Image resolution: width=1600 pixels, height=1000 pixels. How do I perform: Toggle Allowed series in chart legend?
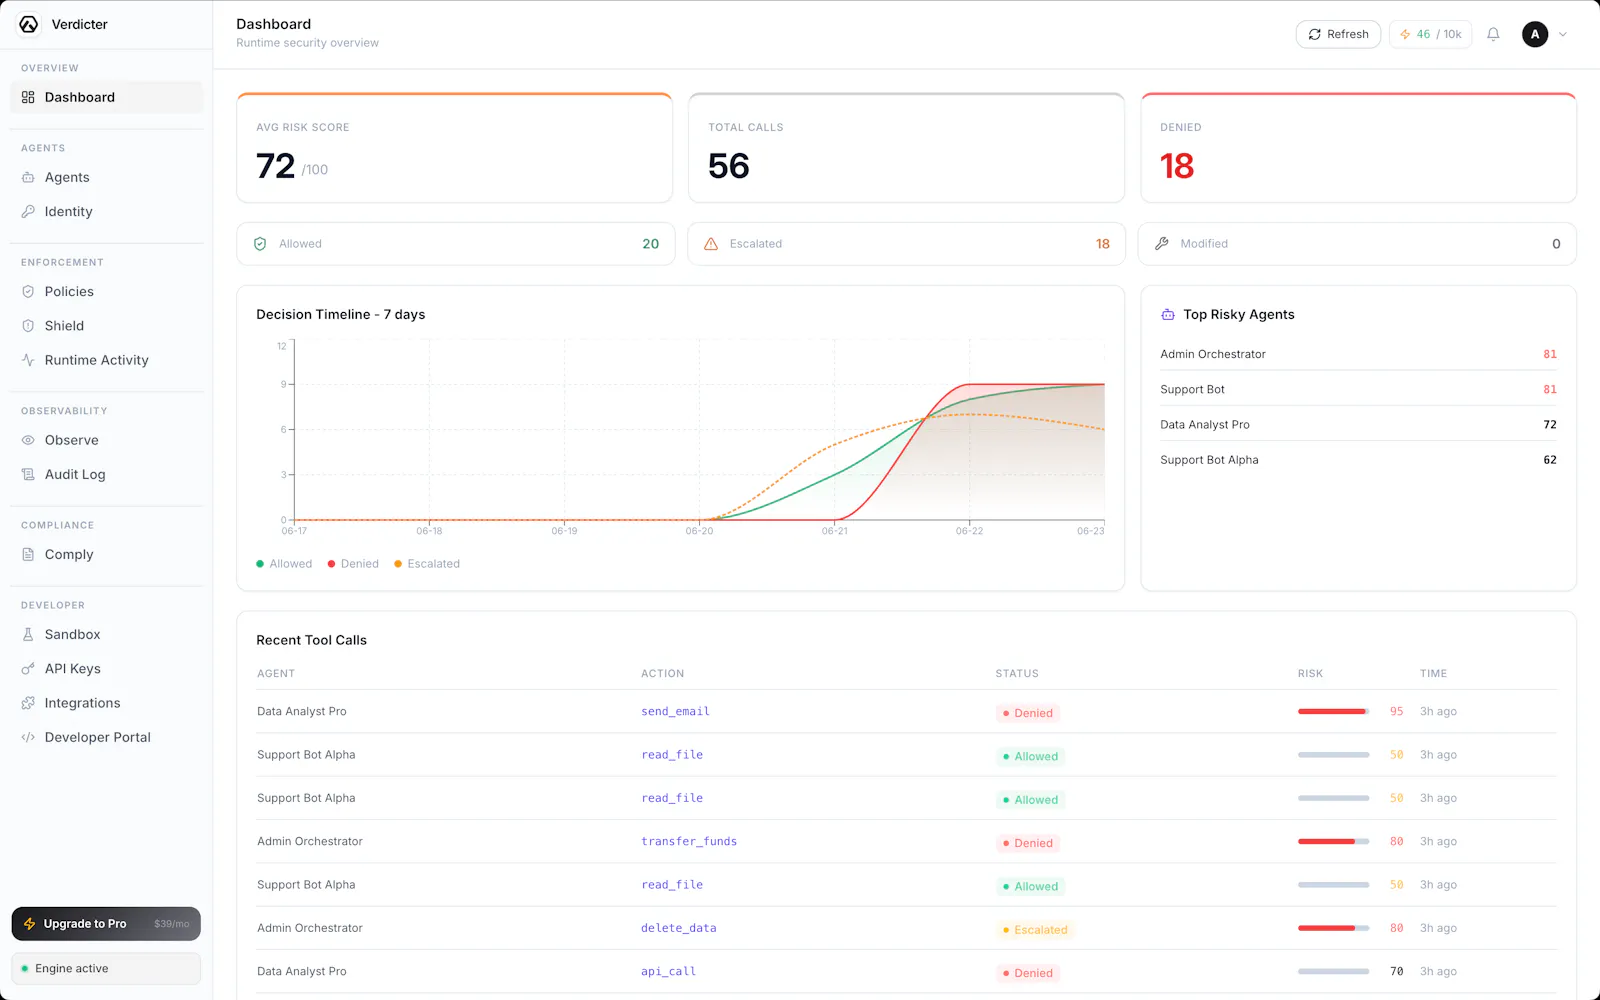(284, 564)
